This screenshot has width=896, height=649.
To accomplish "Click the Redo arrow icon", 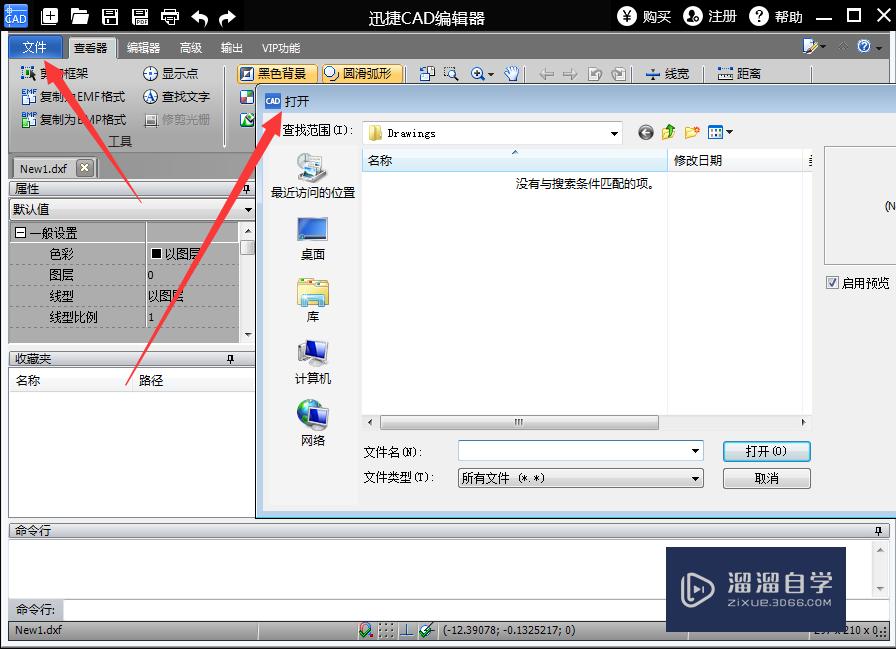I will pos(227,18).
